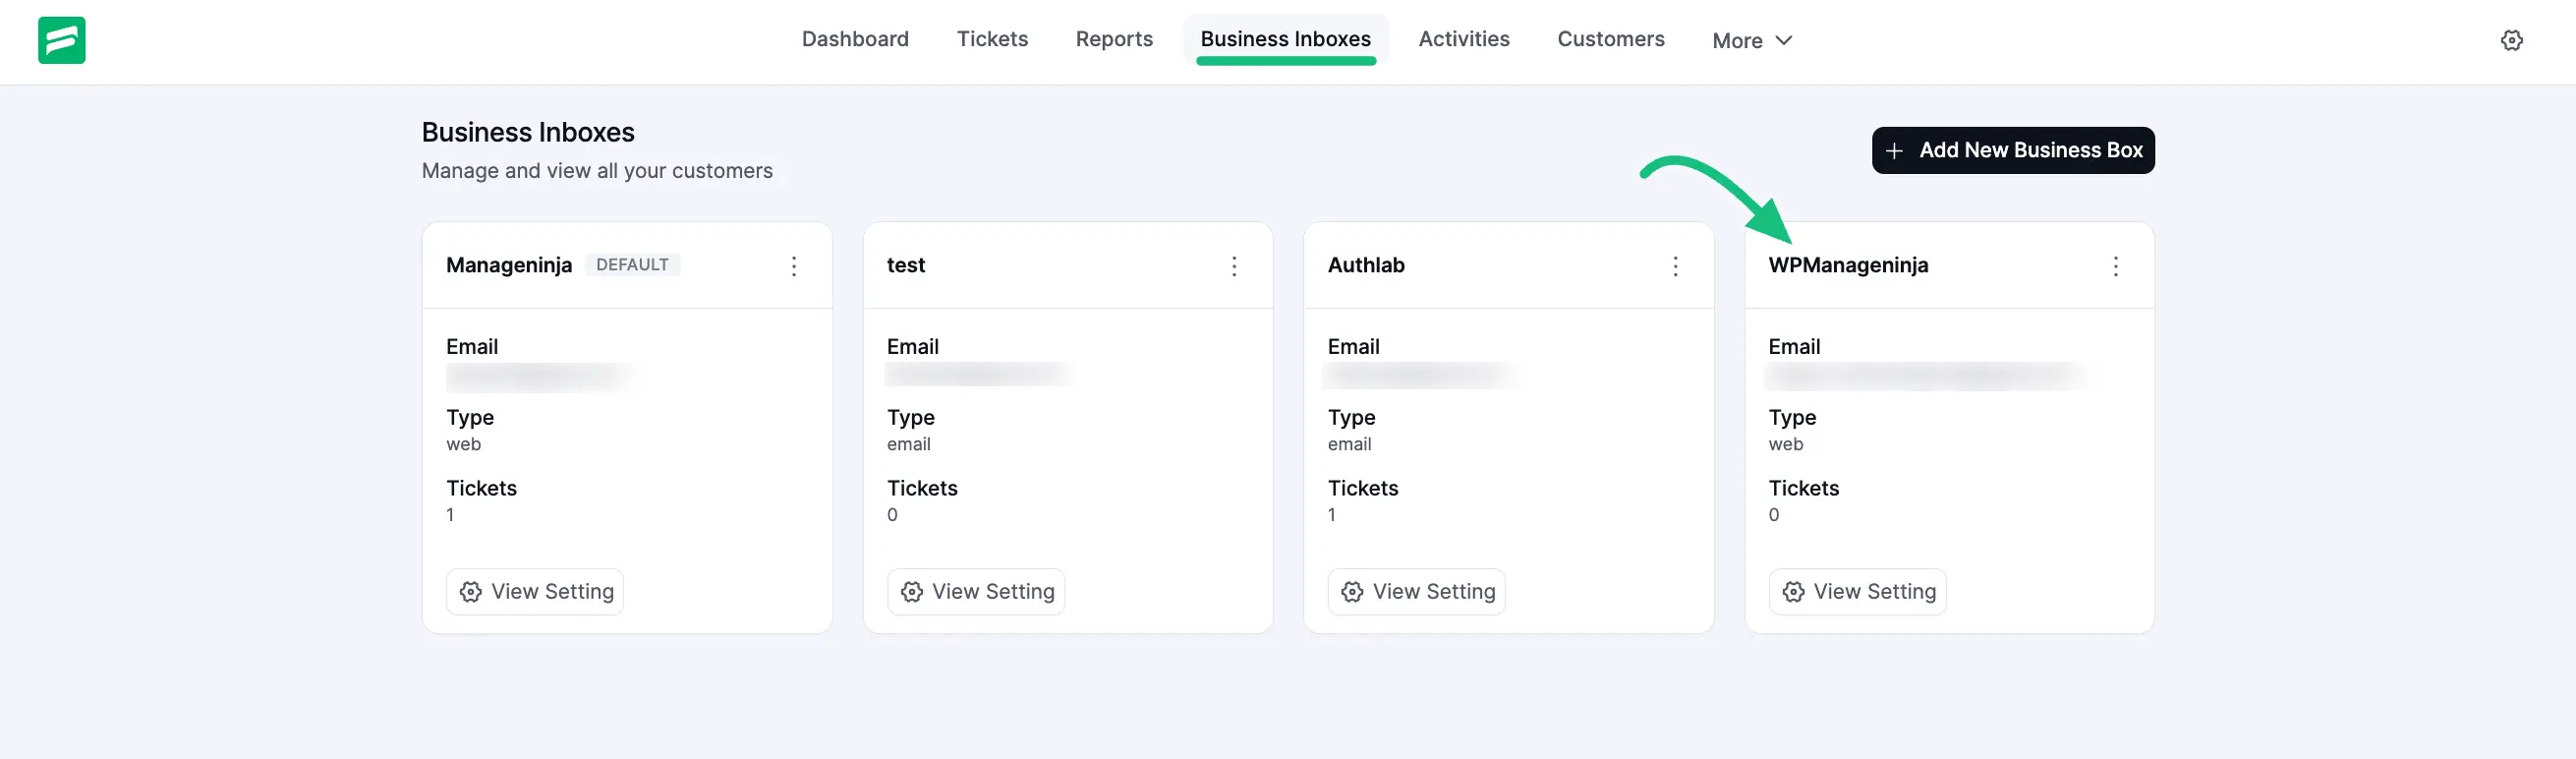Open View Setting for WPManageninja inbox
The height and width of the screenshot is (759, 2576).
tap(1857, 592)
